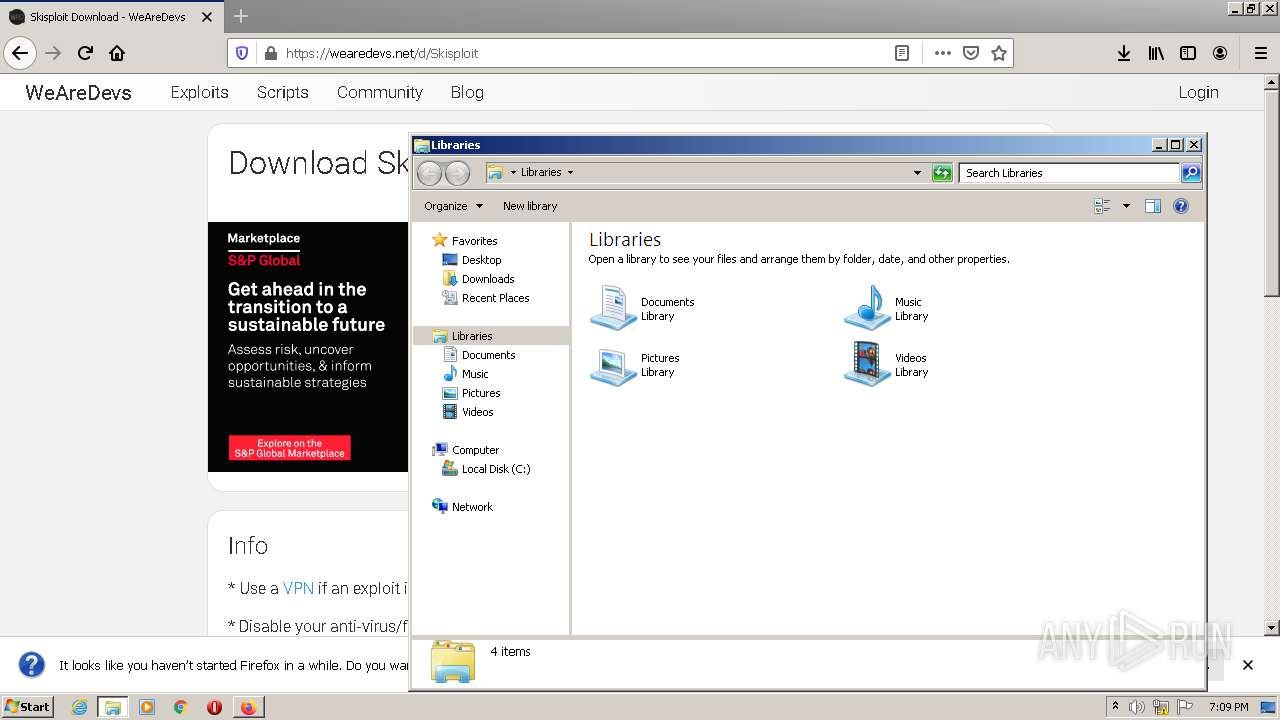Select Computer in navigation pane
This screenshot has width=1280, height=720.
click(475, 450)
